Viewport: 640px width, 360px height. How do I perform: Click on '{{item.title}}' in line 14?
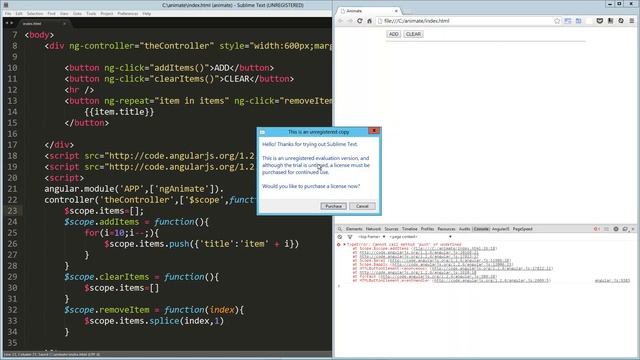point(119,112)
